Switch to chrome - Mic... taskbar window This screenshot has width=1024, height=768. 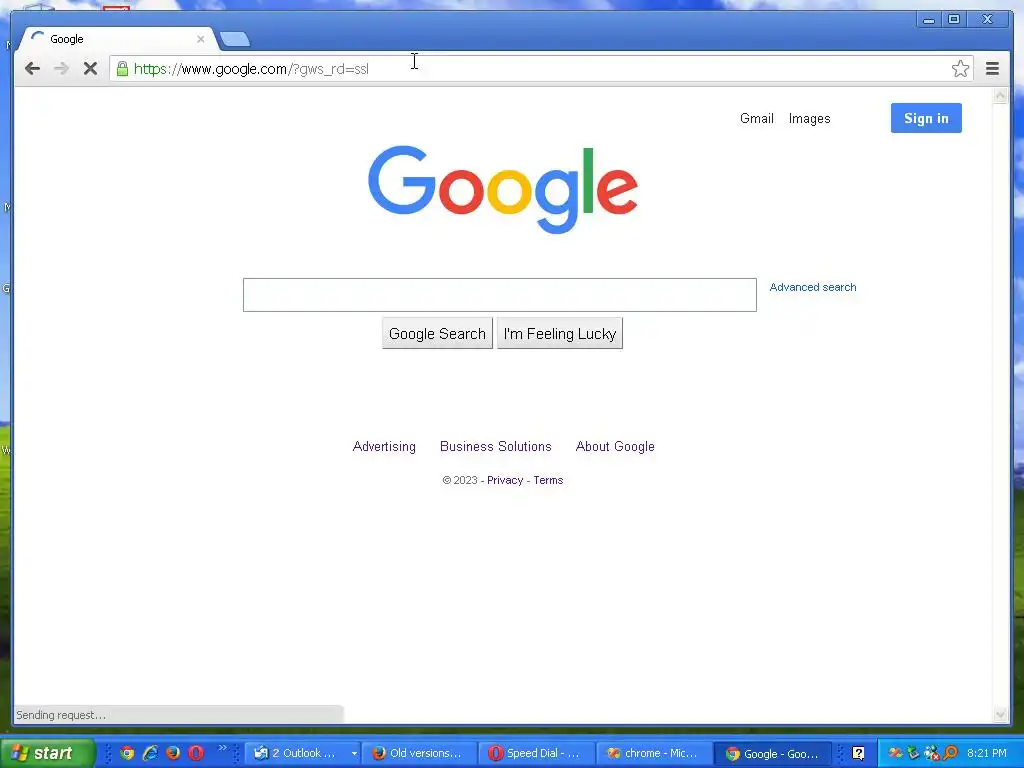[653, 753]
